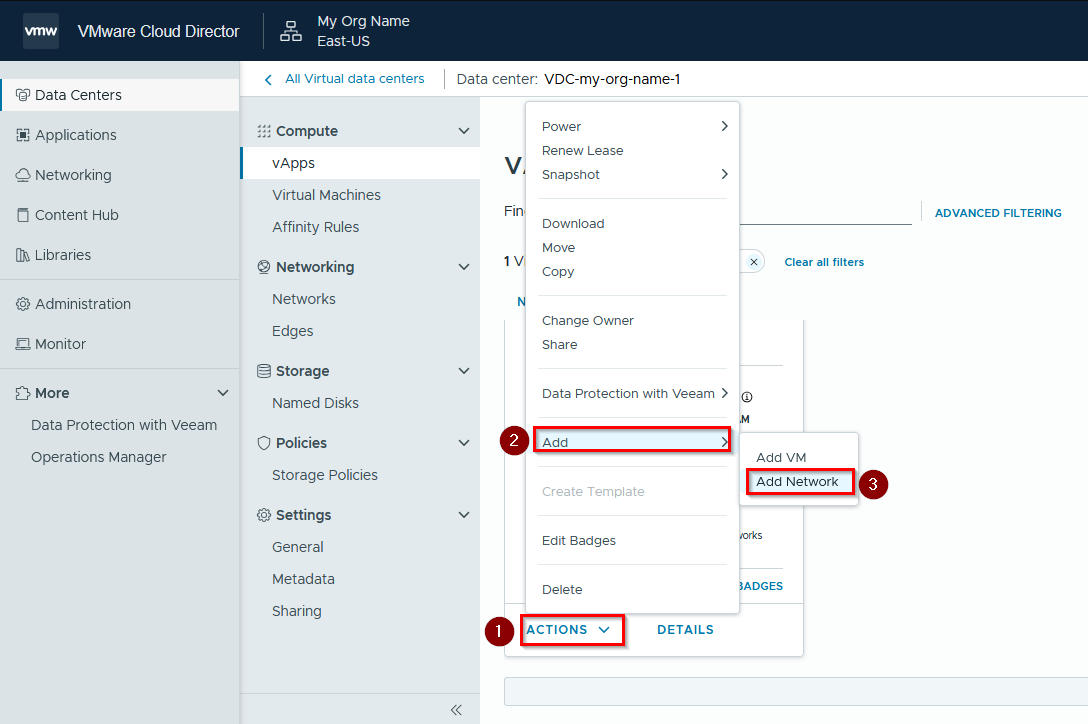Collapse the More section chevron

coord(223,393)
